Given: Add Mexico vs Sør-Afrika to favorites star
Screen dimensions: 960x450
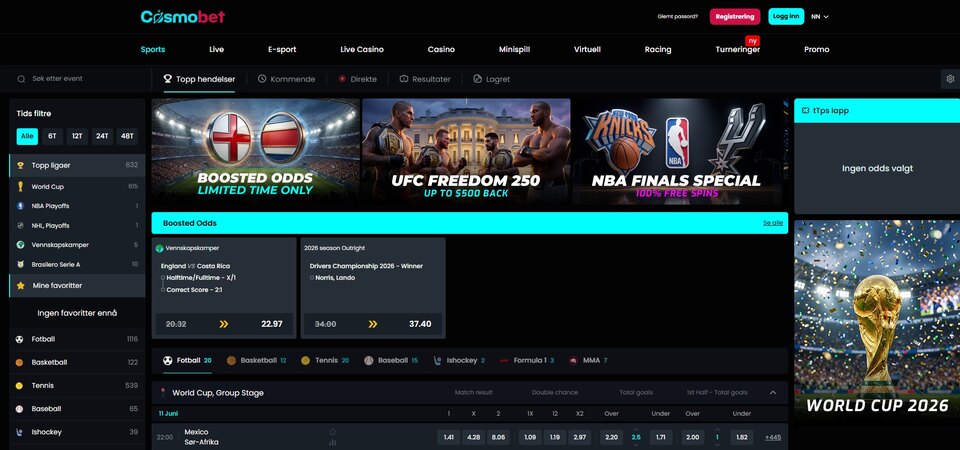Looking at the screenshot, I should (x=332, y=432).
